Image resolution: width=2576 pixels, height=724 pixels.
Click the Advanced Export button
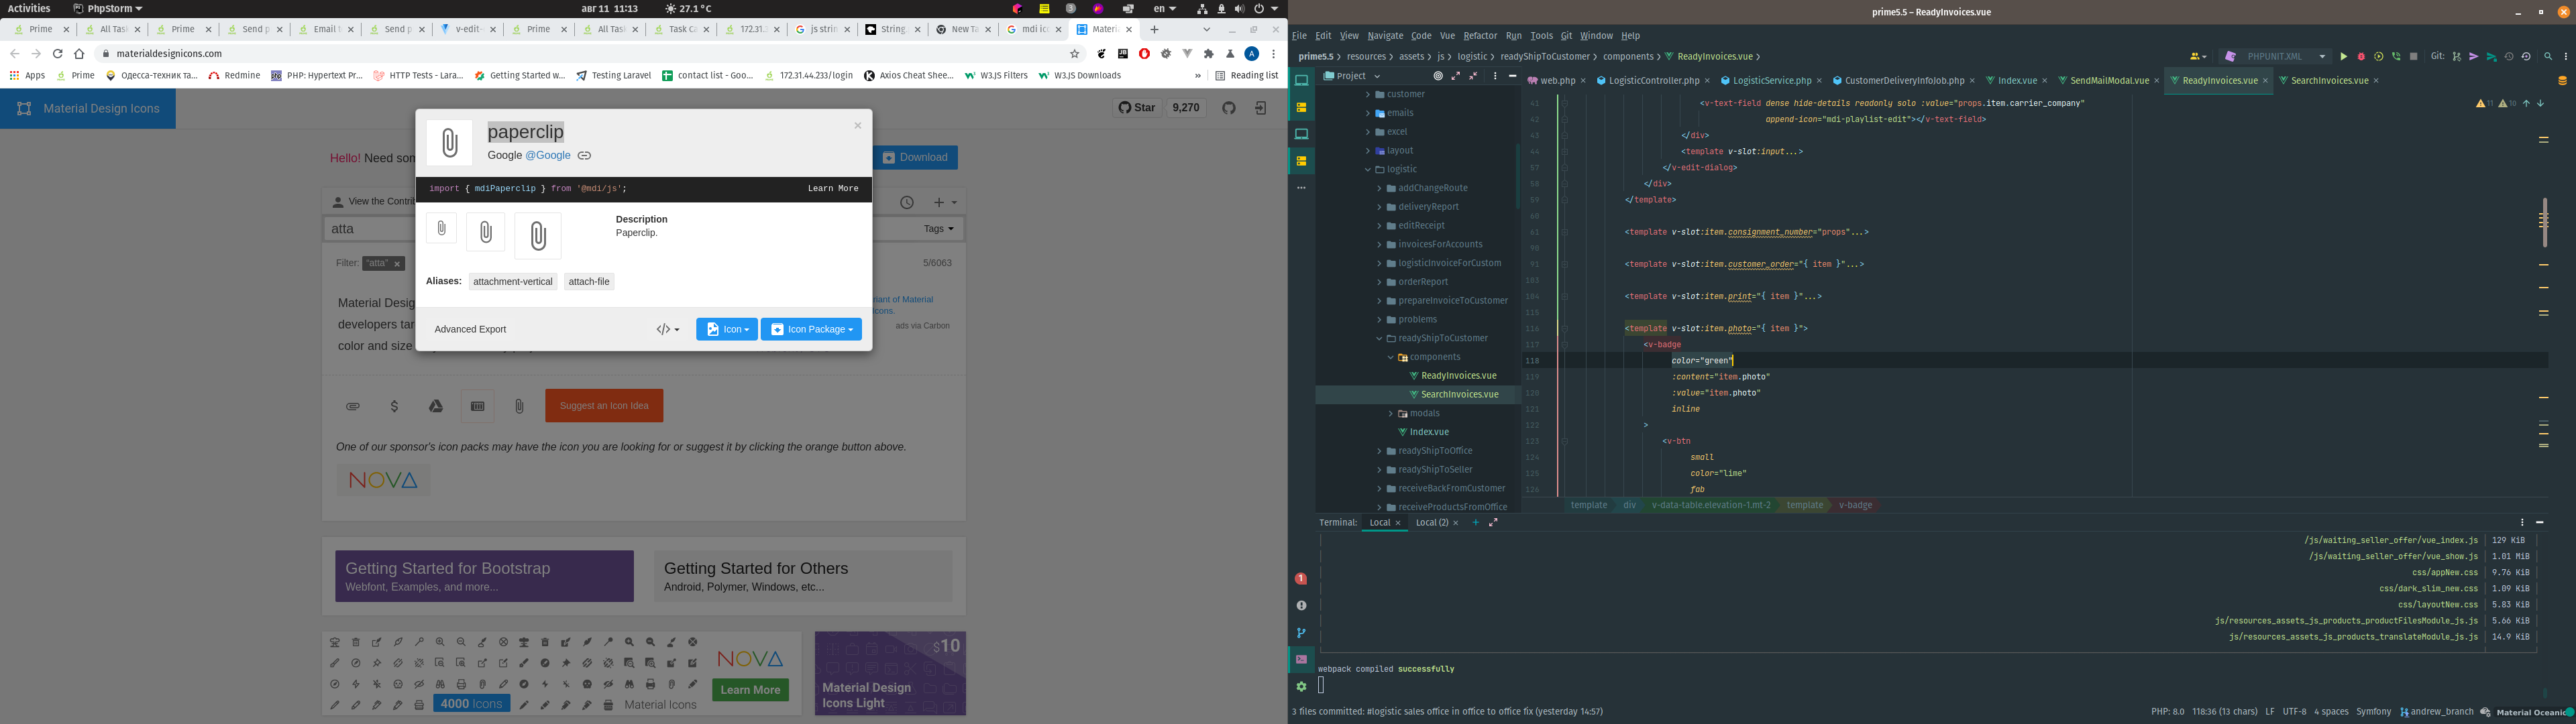470,329
